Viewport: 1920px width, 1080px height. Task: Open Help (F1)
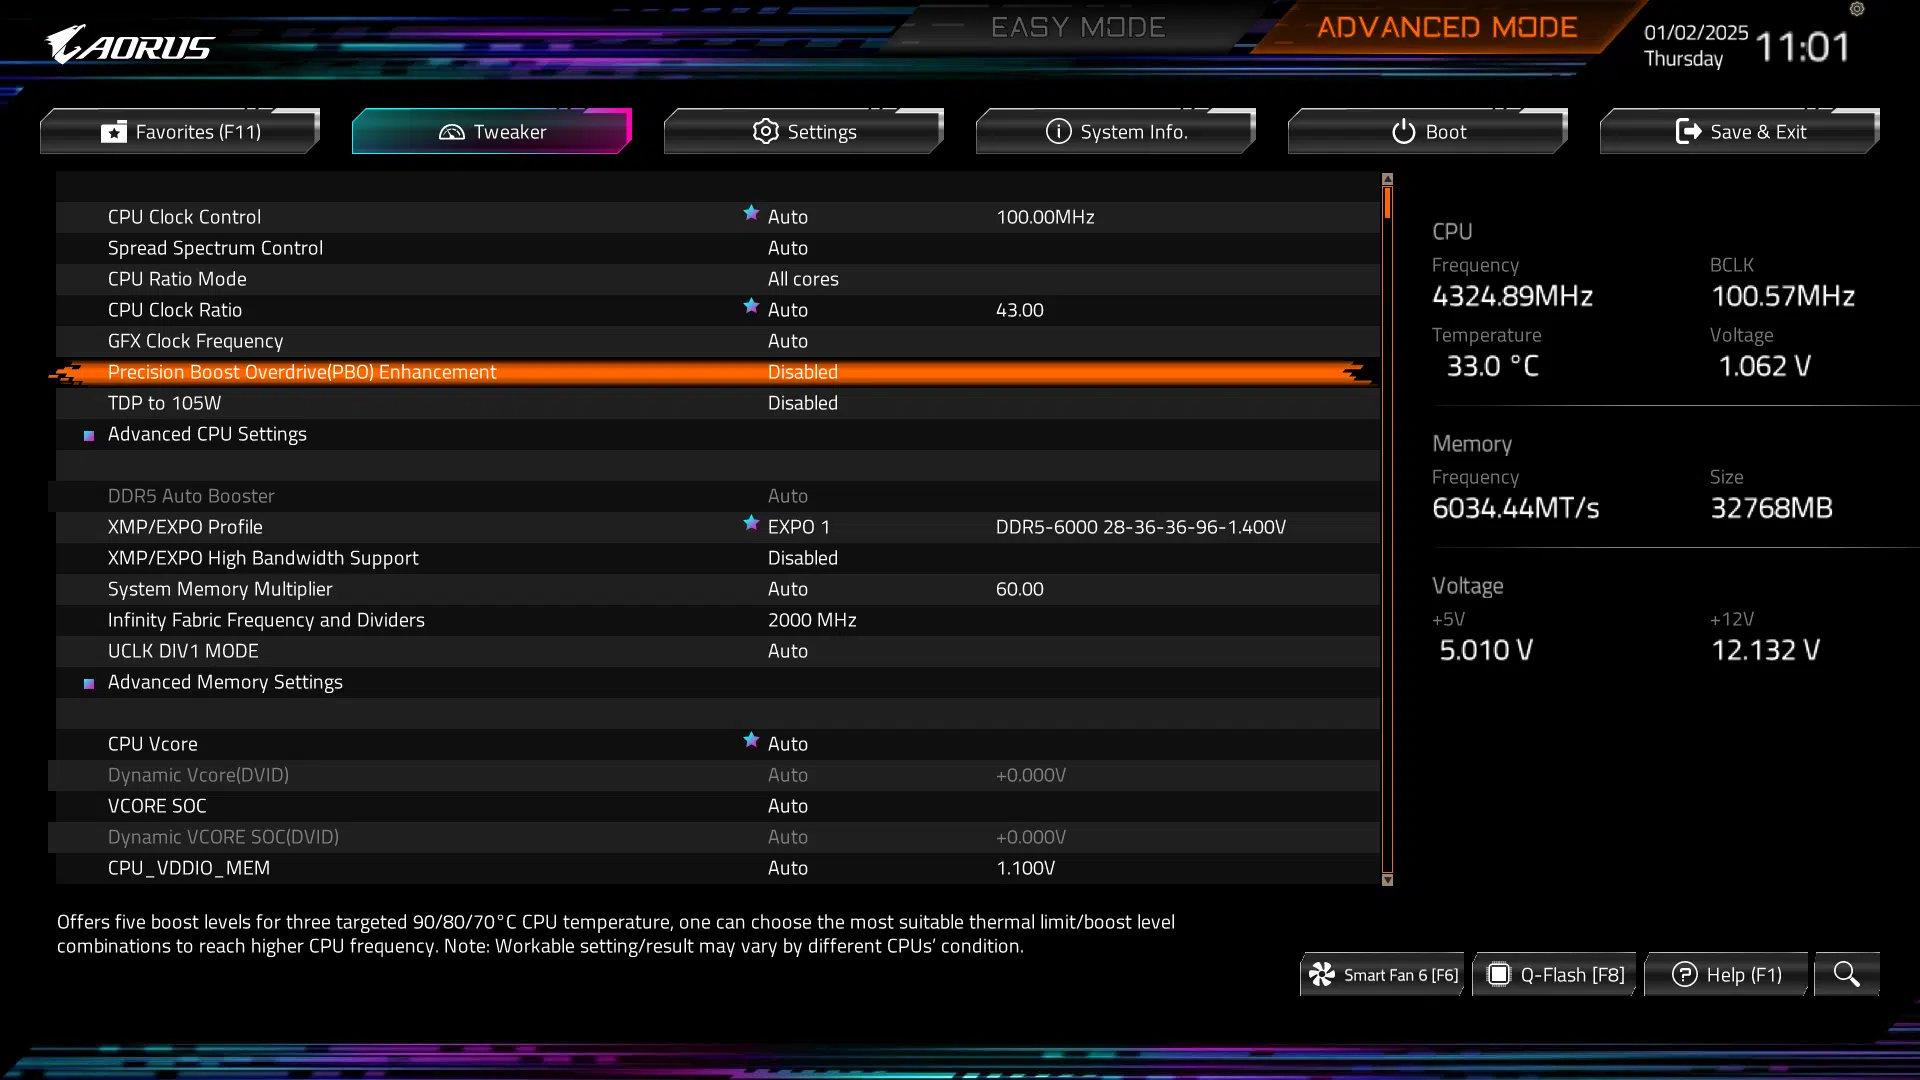pyautogui.click(x=1727, y=974)
